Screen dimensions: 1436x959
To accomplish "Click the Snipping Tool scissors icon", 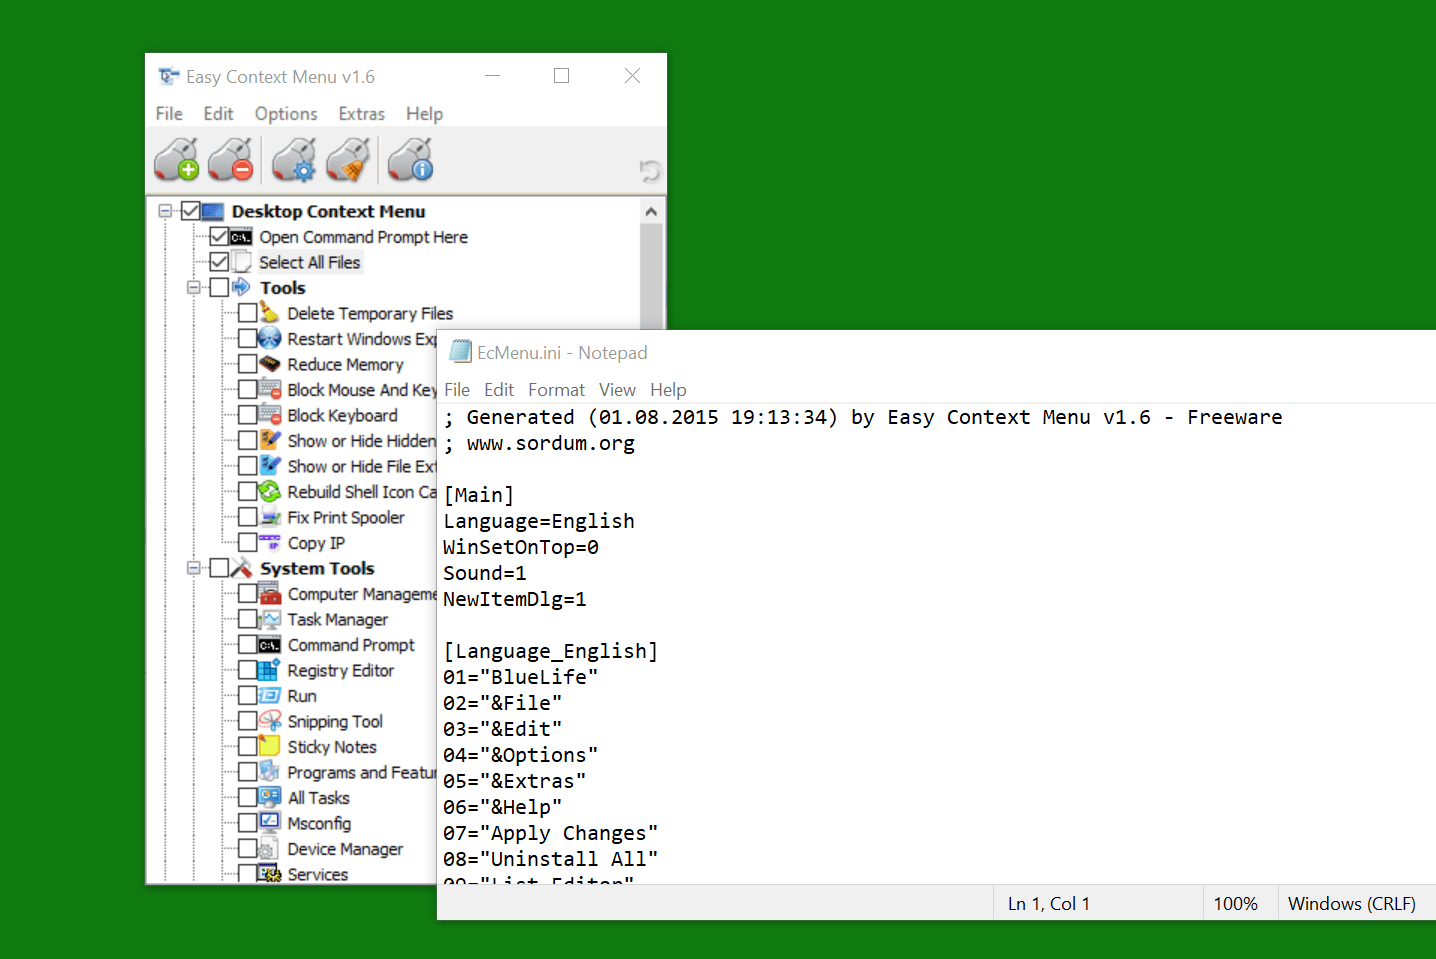I will point(270,721).
